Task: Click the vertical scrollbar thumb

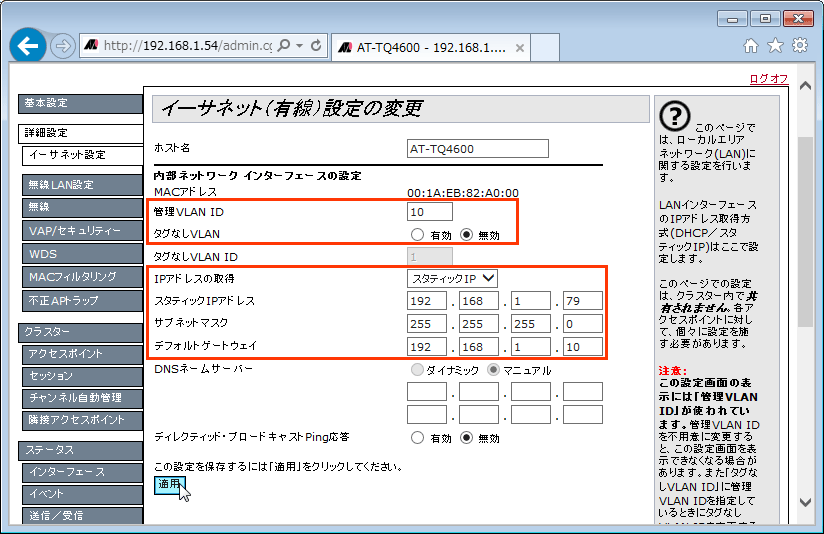Action: pyautogui.click(x=805, y=232)
